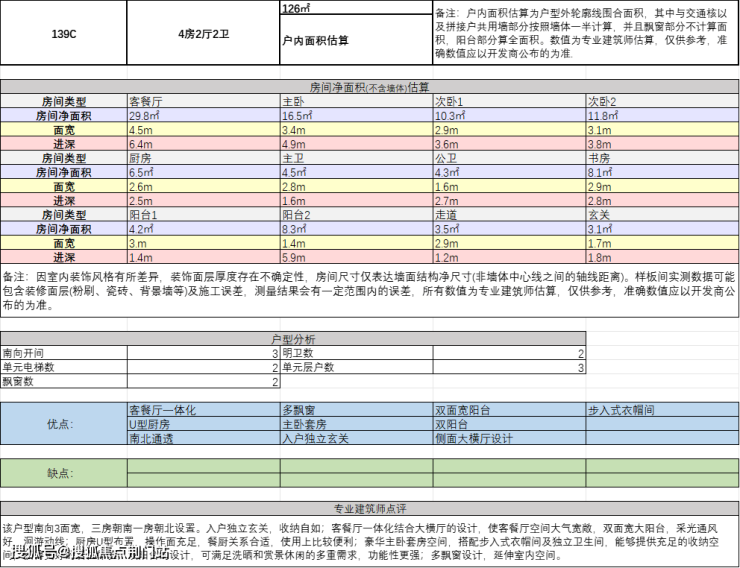Click the 厨房 cell

(204, 158)
